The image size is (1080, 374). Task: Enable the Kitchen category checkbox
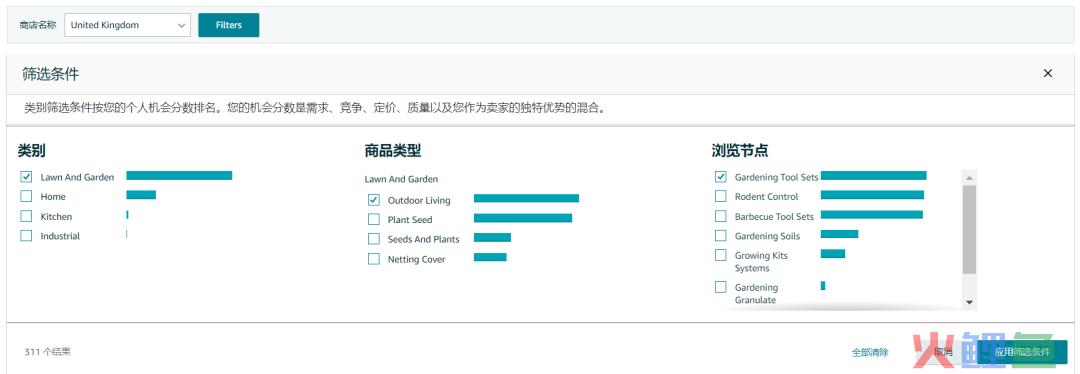26,216
